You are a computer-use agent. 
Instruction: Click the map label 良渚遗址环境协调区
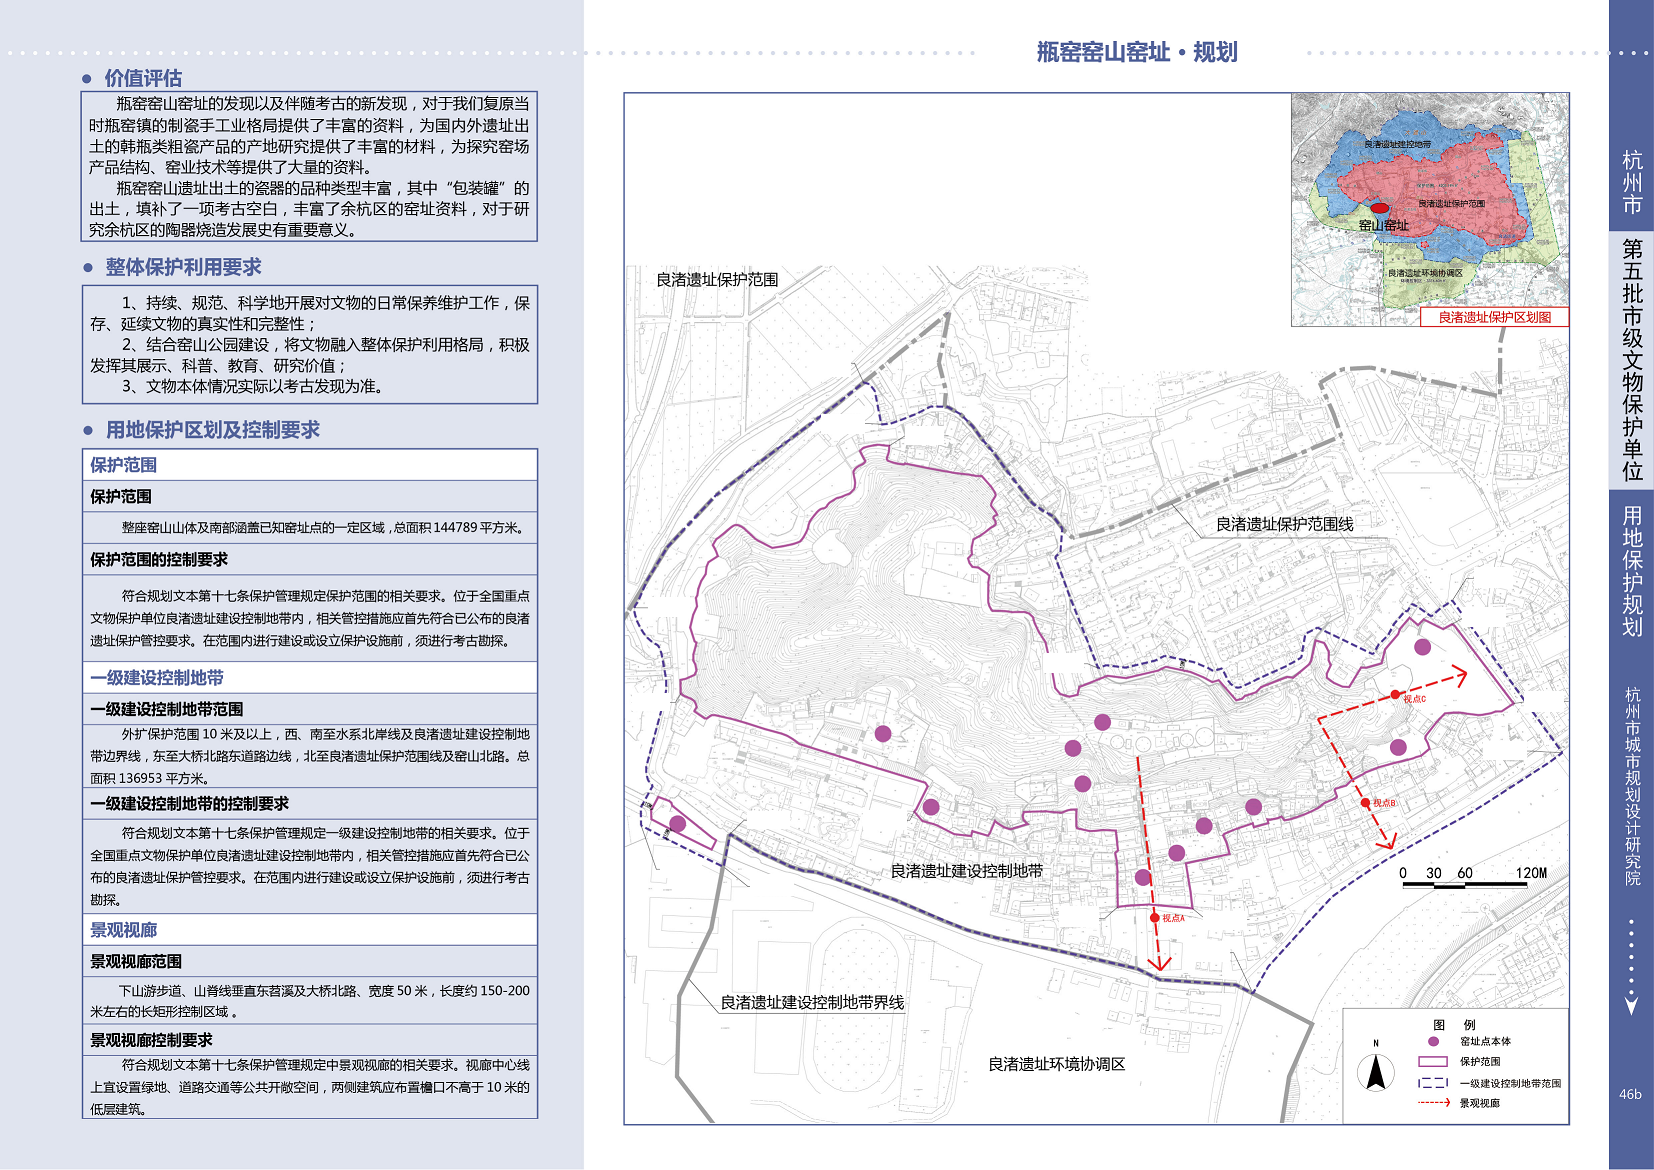(x=1057, y=1064)
